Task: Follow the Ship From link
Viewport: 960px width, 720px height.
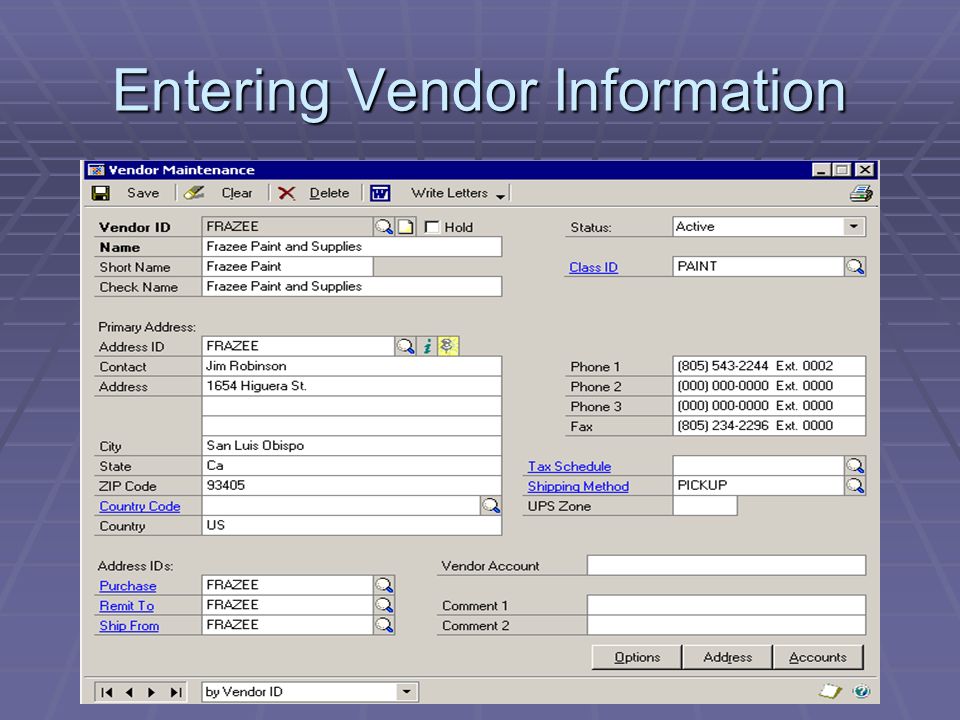Action: pyautogui.click(x=129, y=626)
